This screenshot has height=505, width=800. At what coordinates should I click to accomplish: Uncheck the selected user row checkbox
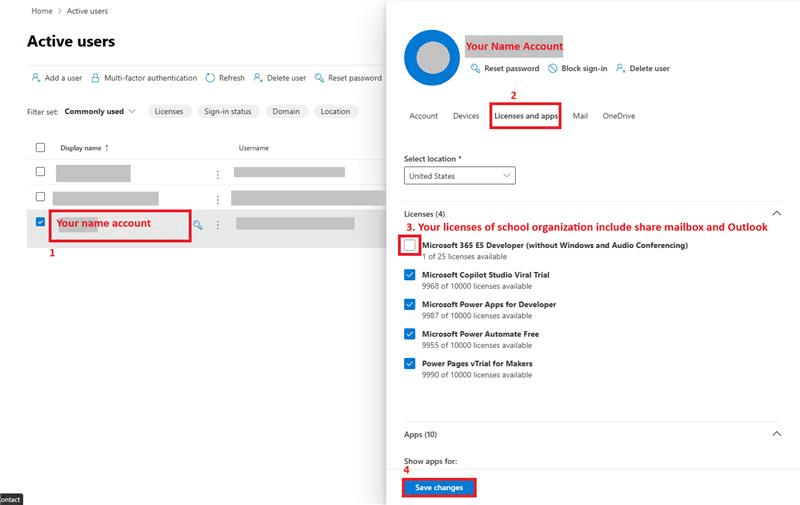tap(40, 222)
